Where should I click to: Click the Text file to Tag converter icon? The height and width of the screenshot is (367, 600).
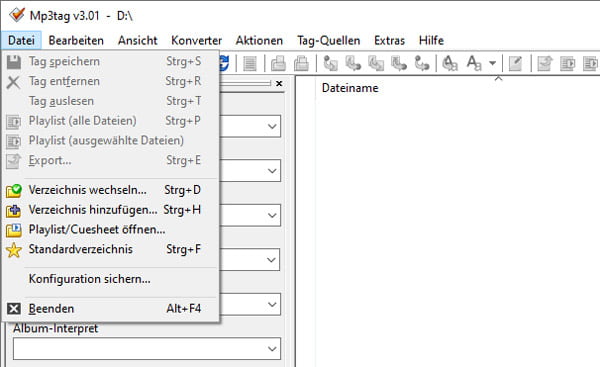399,64
